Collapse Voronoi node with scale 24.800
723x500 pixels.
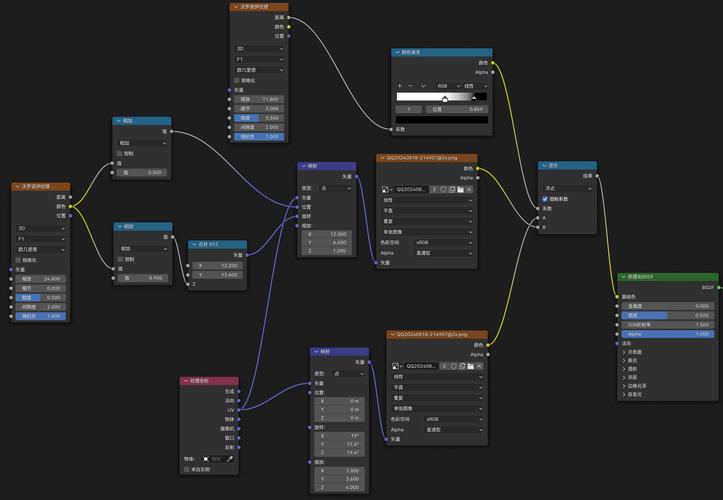(18, 186)
